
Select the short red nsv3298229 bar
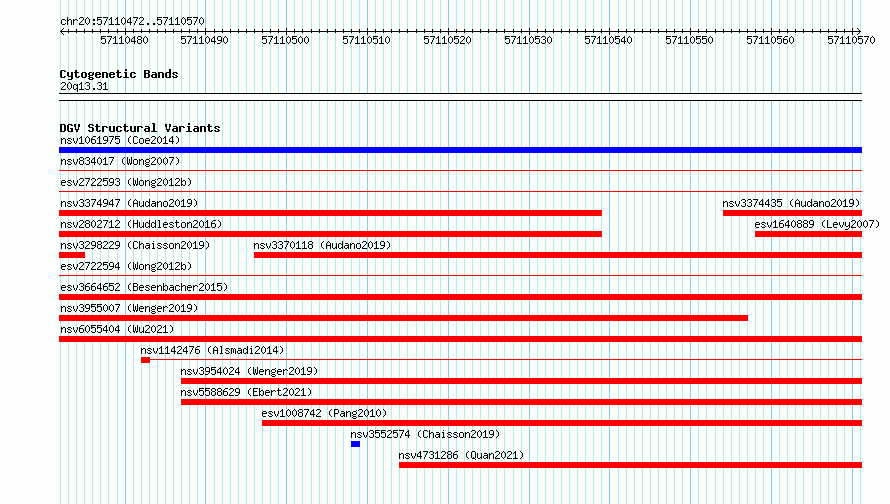pyautogui.click(x=72, y=255)
